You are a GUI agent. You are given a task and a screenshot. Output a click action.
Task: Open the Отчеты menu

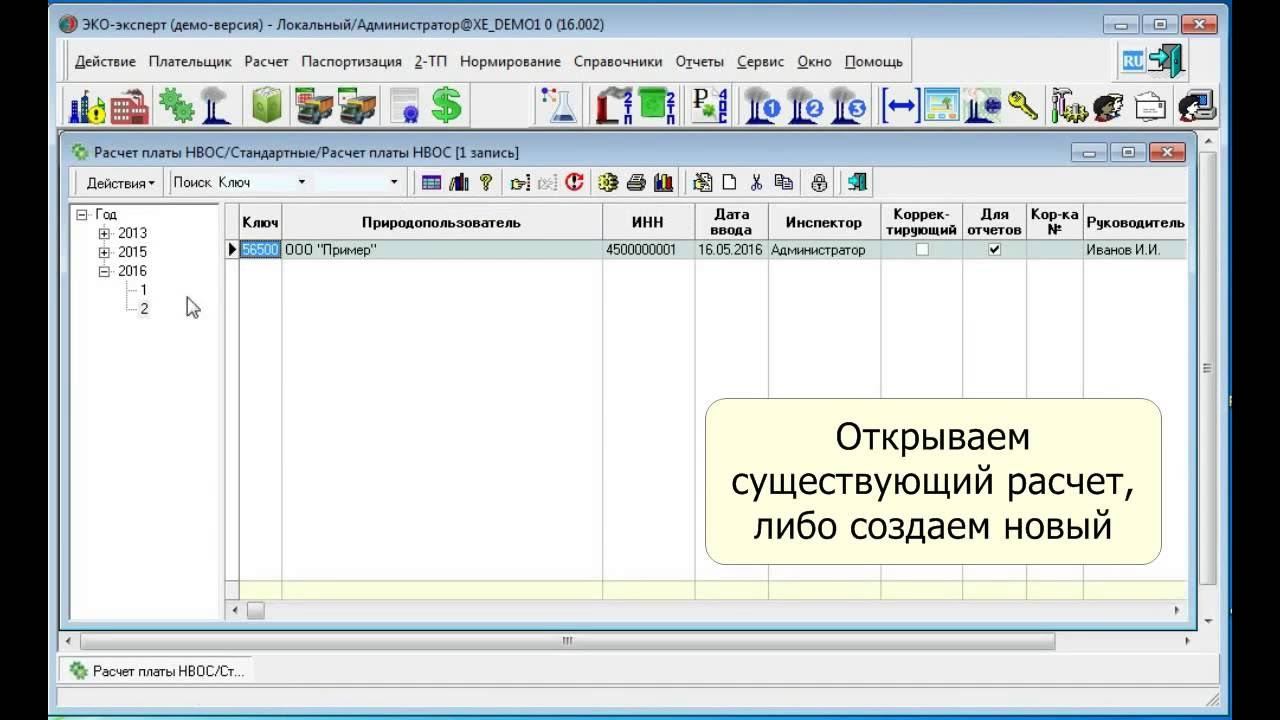699,61
